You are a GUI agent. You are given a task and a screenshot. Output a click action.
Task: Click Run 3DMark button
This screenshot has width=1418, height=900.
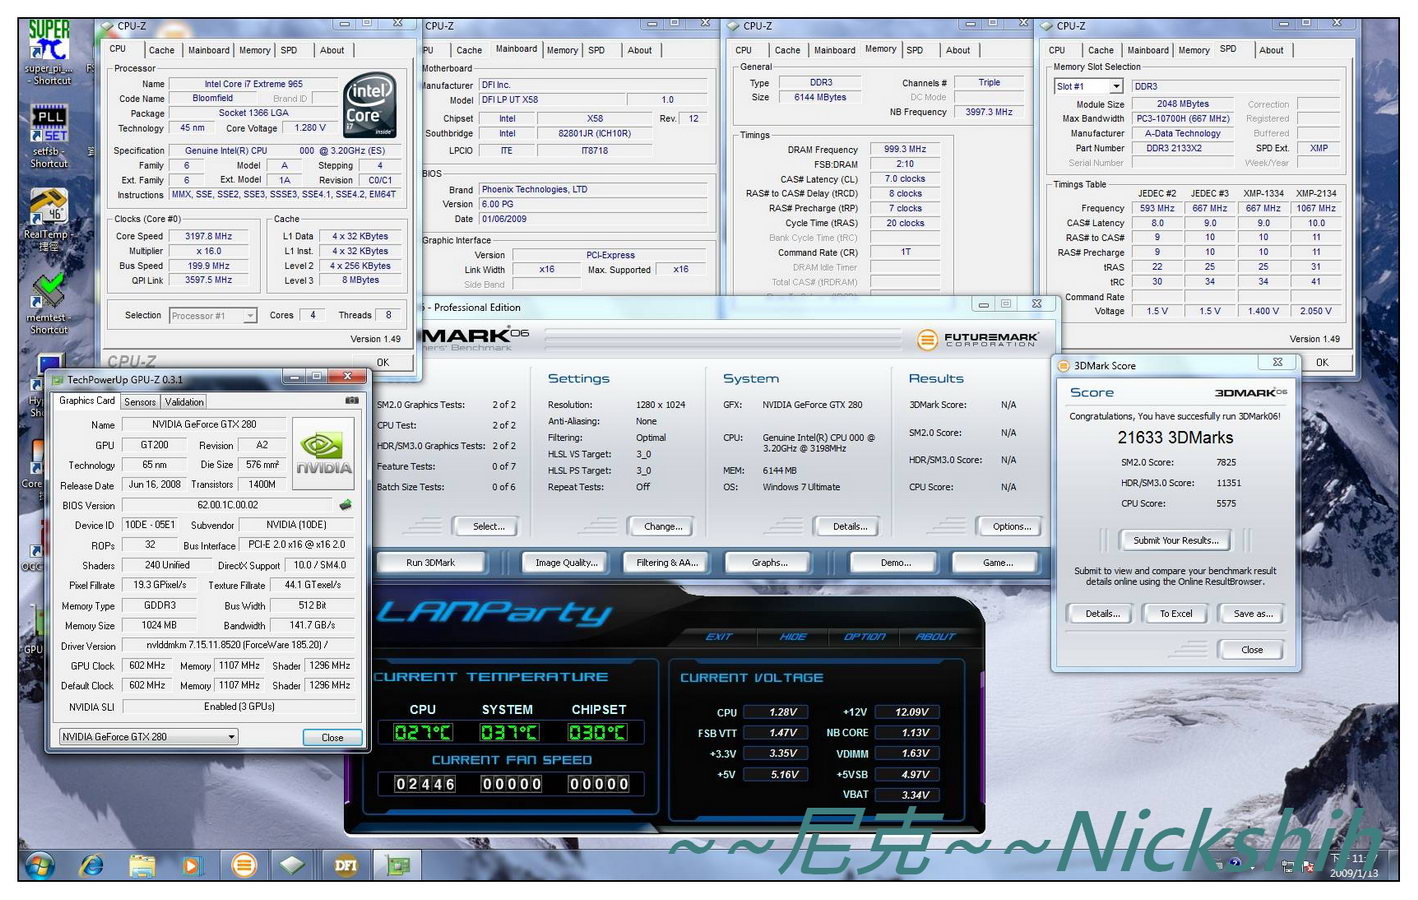coord(430,563)
